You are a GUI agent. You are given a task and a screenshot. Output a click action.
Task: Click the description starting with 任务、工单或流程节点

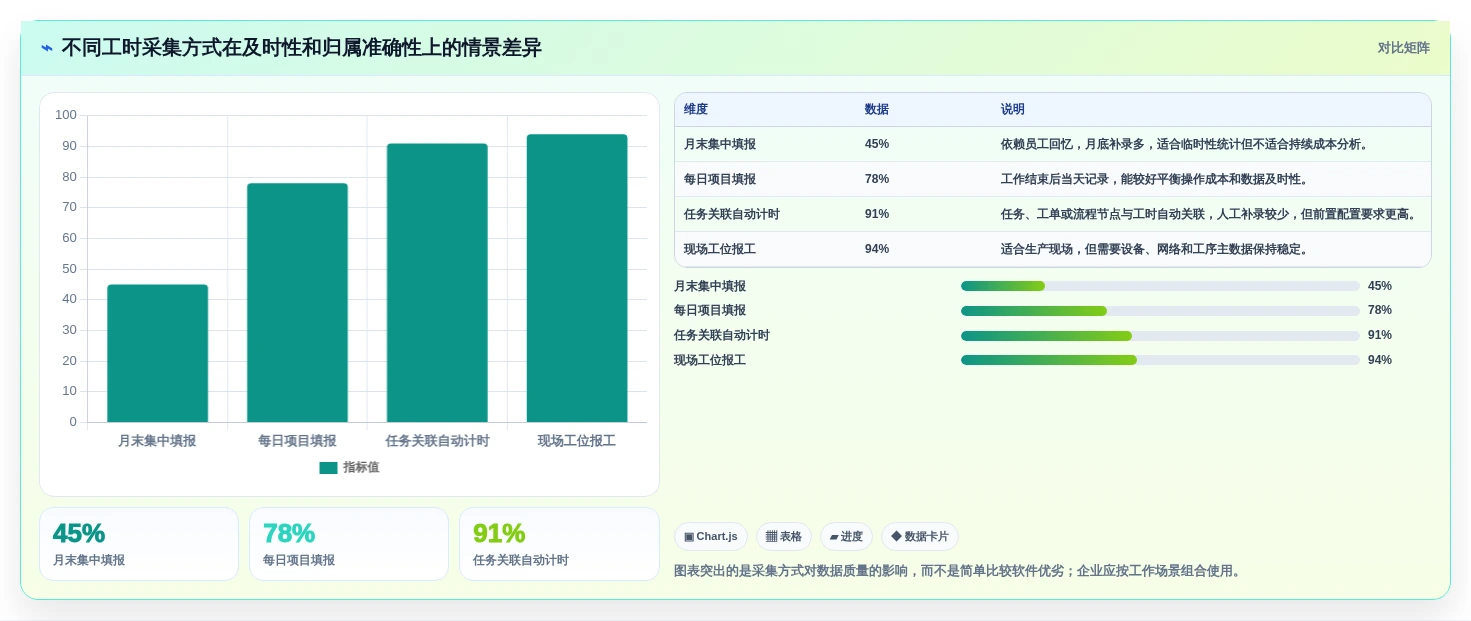point(1211,214)
